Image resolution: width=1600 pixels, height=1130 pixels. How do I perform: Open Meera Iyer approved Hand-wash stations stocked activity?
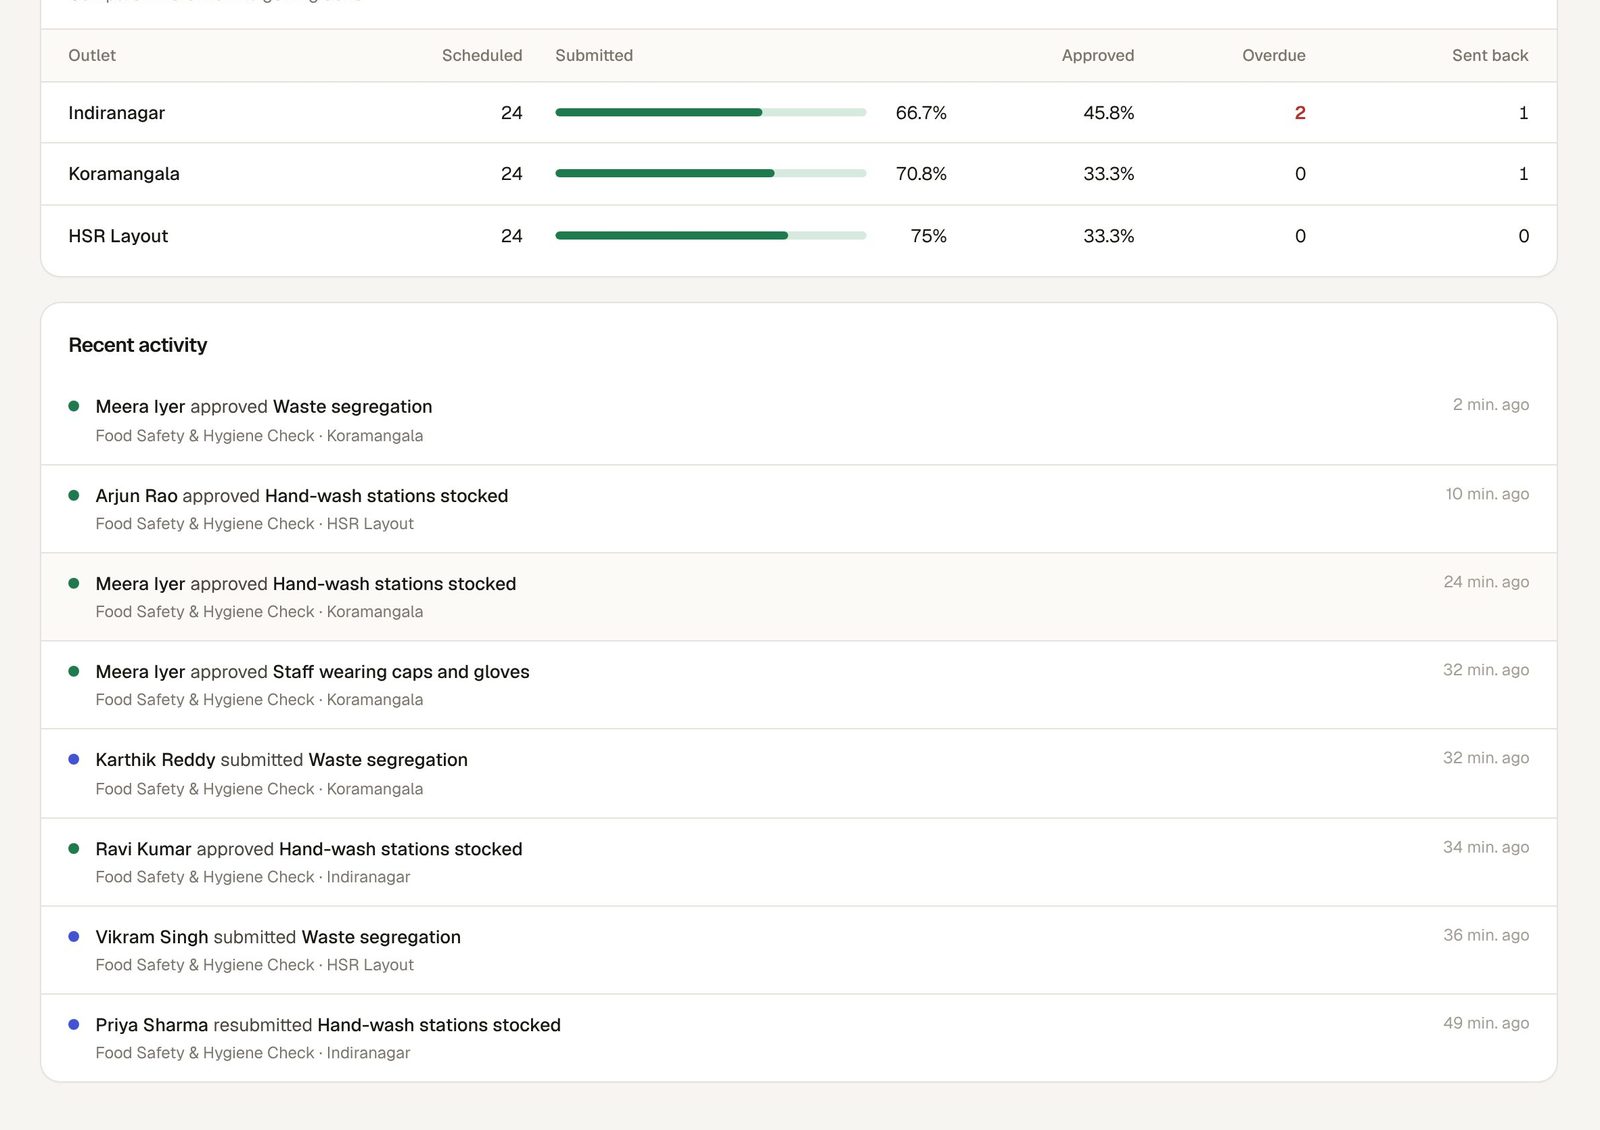(799, 597)
